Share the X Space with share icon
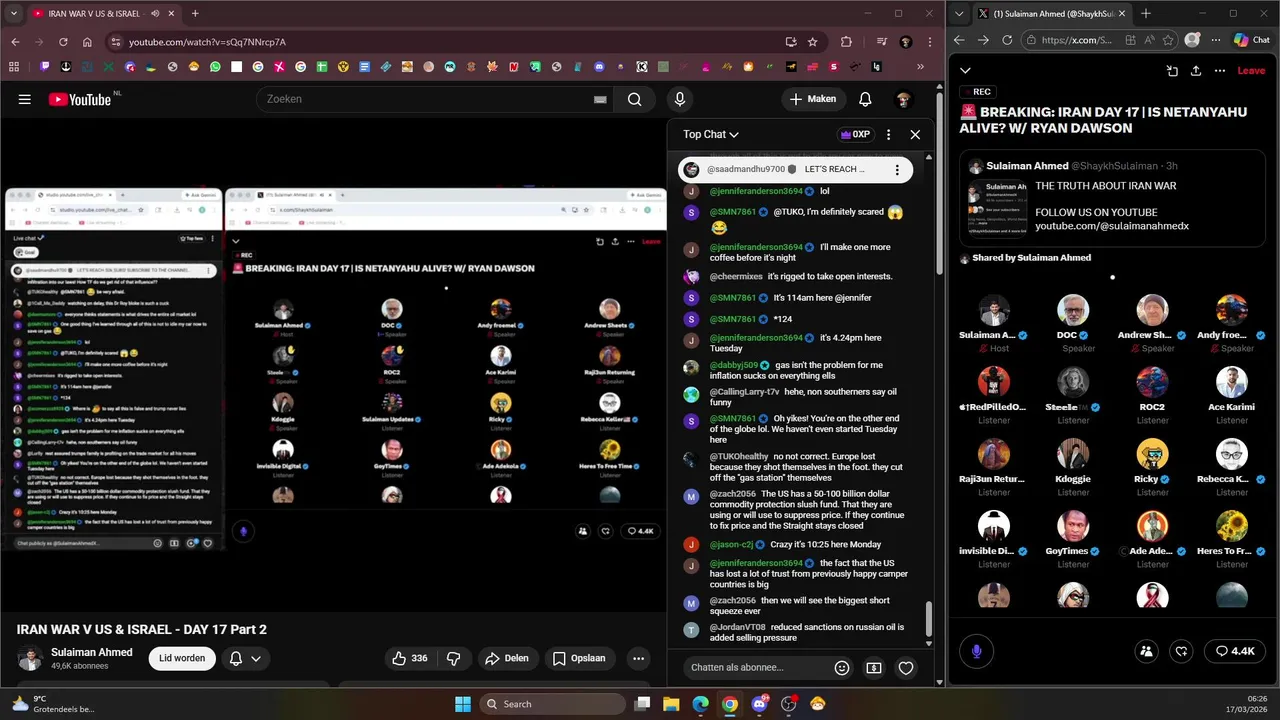1280x720 pixels. click(x=1196, y=71)
